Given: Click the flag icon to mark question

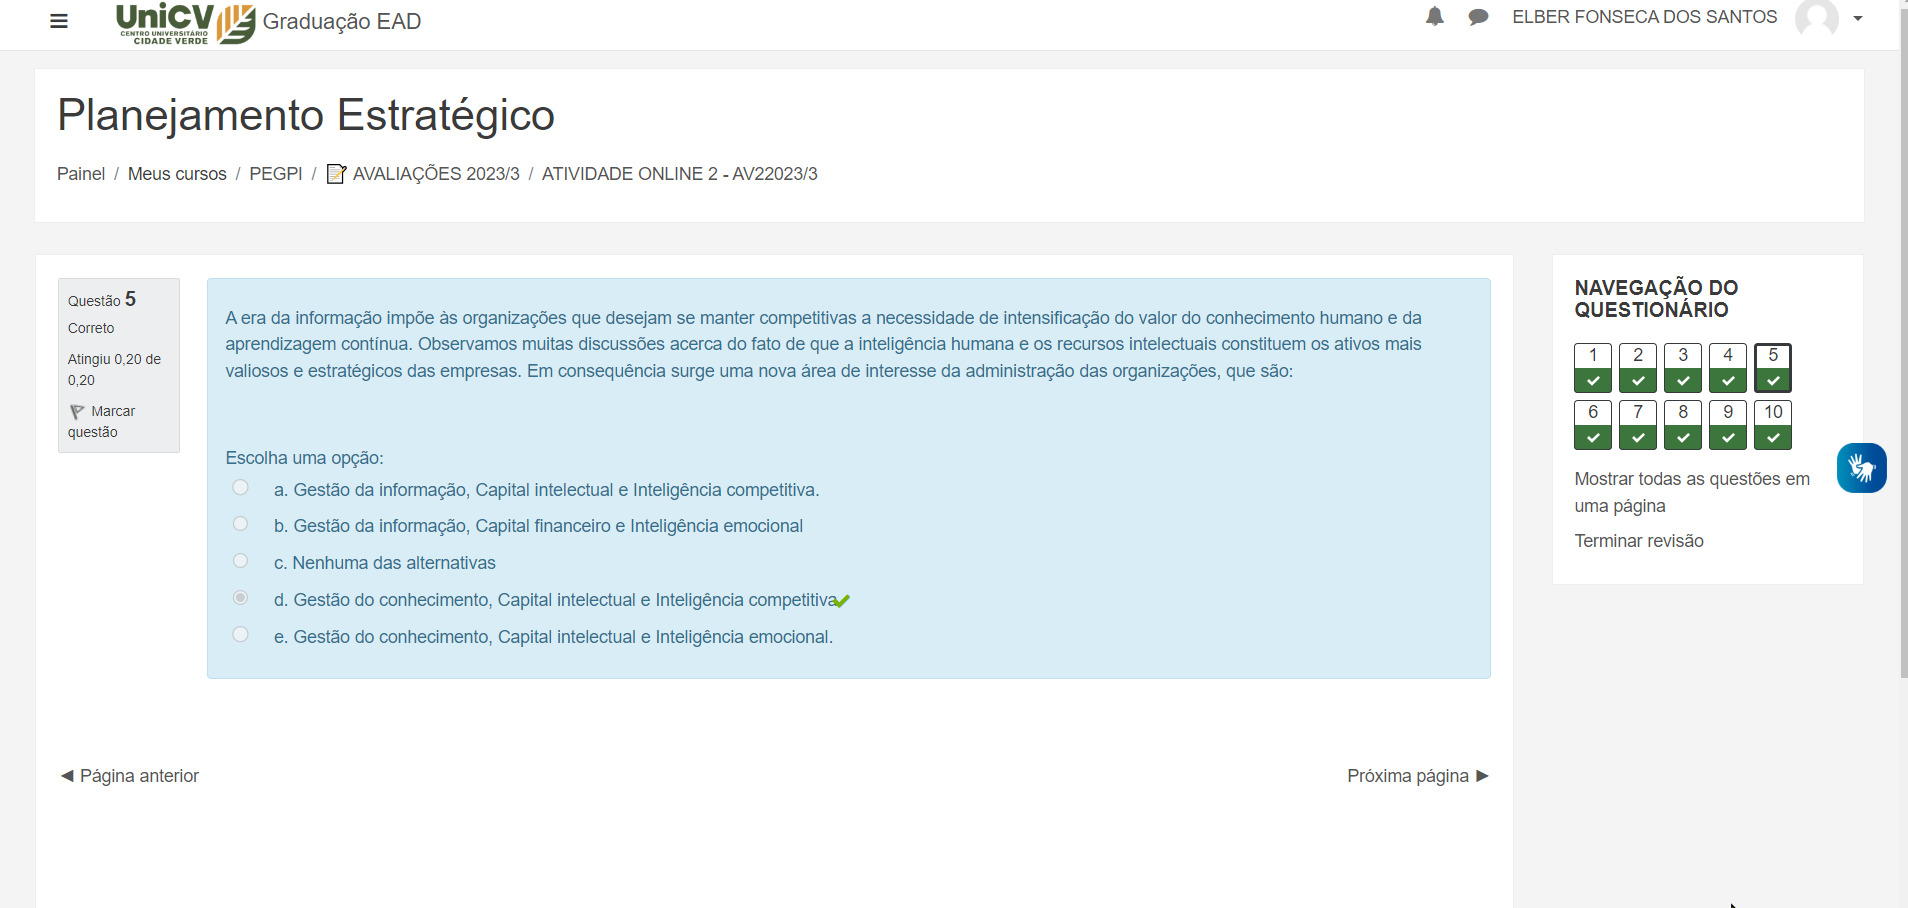Looking at the screenshot, I should coord(77,412).
